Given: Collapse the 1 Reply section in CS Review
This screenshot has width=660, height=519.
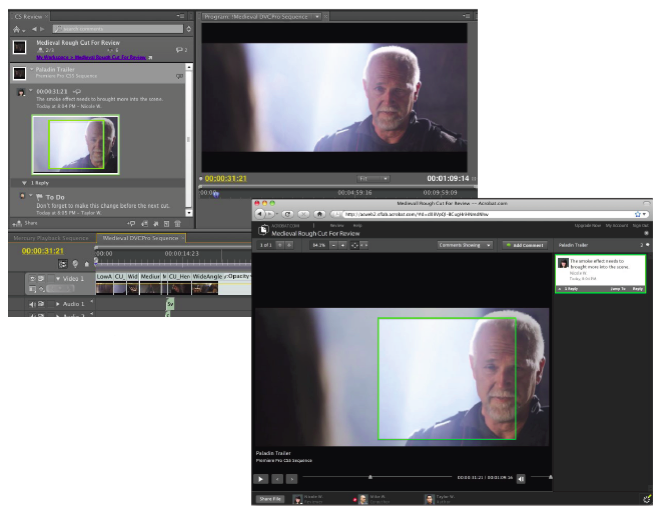Looking at the screenshot, I should [x=24, y=183].
